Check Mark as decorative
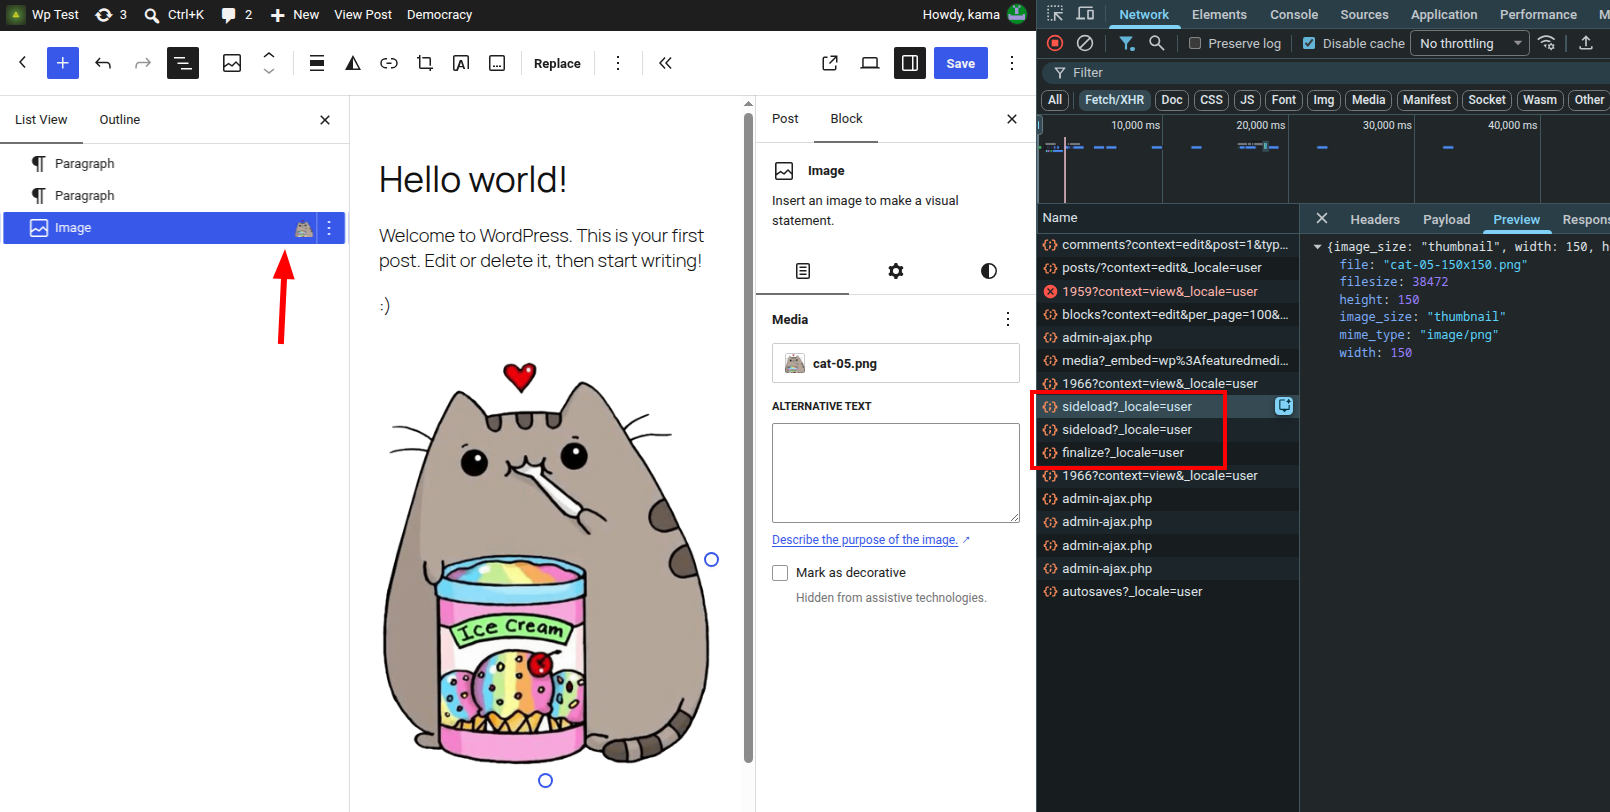Viewport: 1610px width, 812px height. click(x=780, y=573)
